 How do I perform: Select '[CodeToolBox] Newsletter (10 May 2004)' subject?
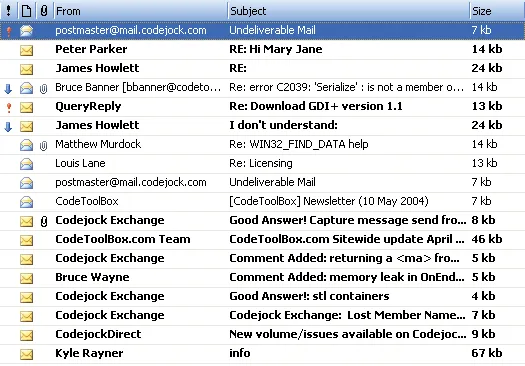tap(329, 201)
